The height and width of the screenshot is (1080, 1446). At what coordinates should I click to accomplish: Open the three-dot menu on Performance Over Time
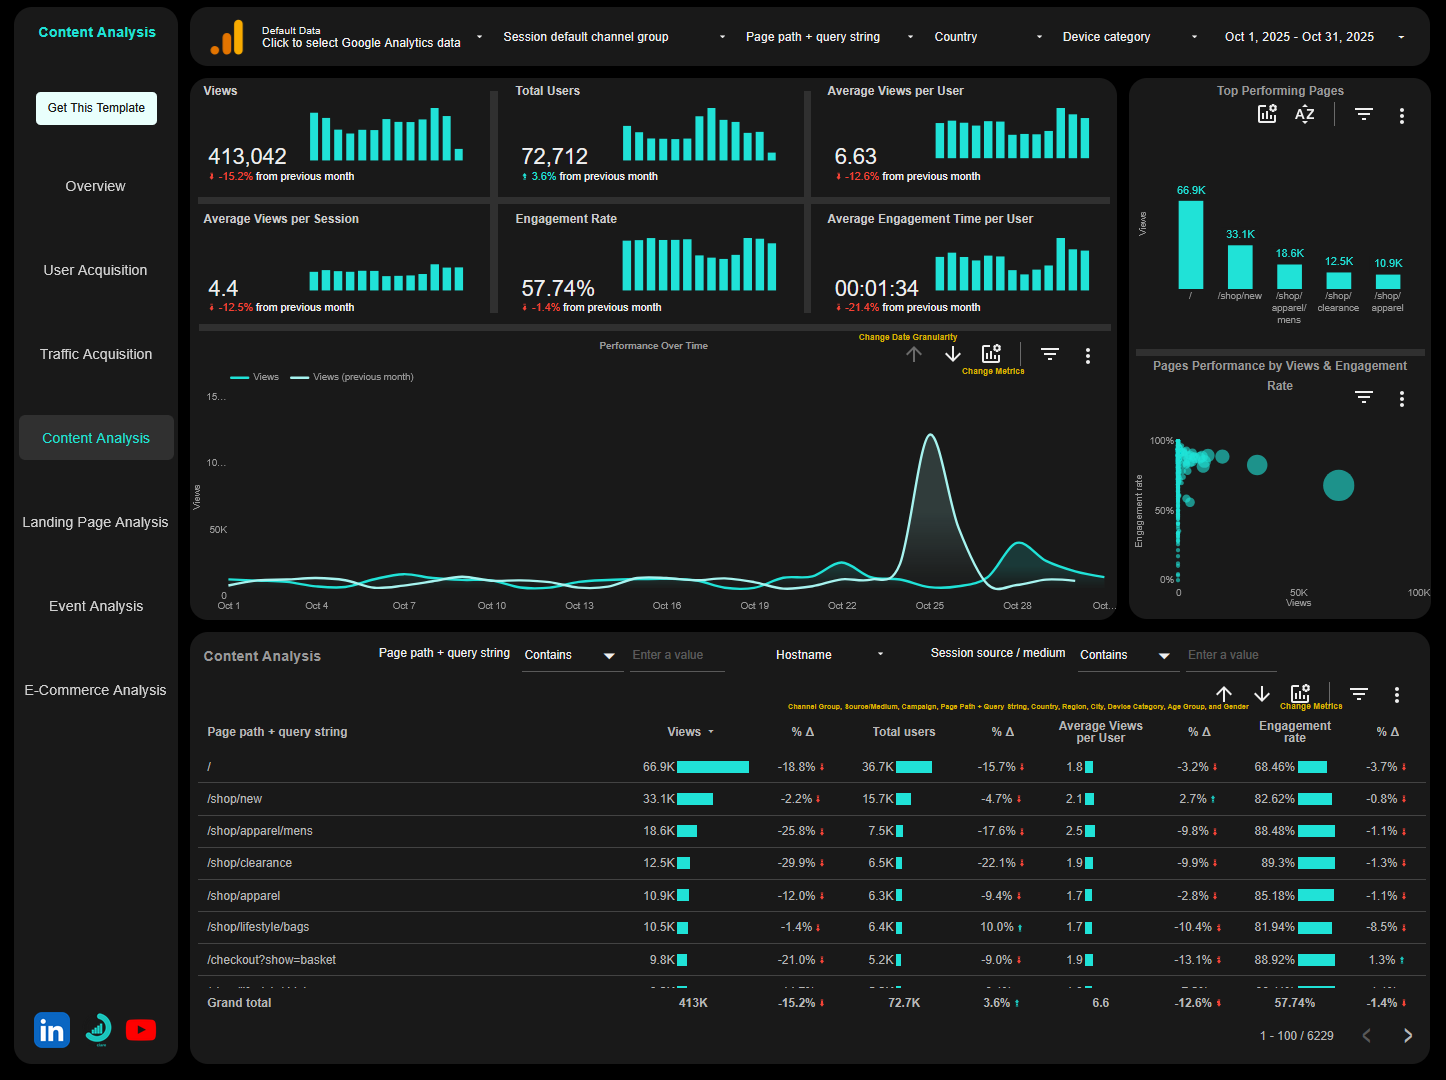(x=1088, y=355)
